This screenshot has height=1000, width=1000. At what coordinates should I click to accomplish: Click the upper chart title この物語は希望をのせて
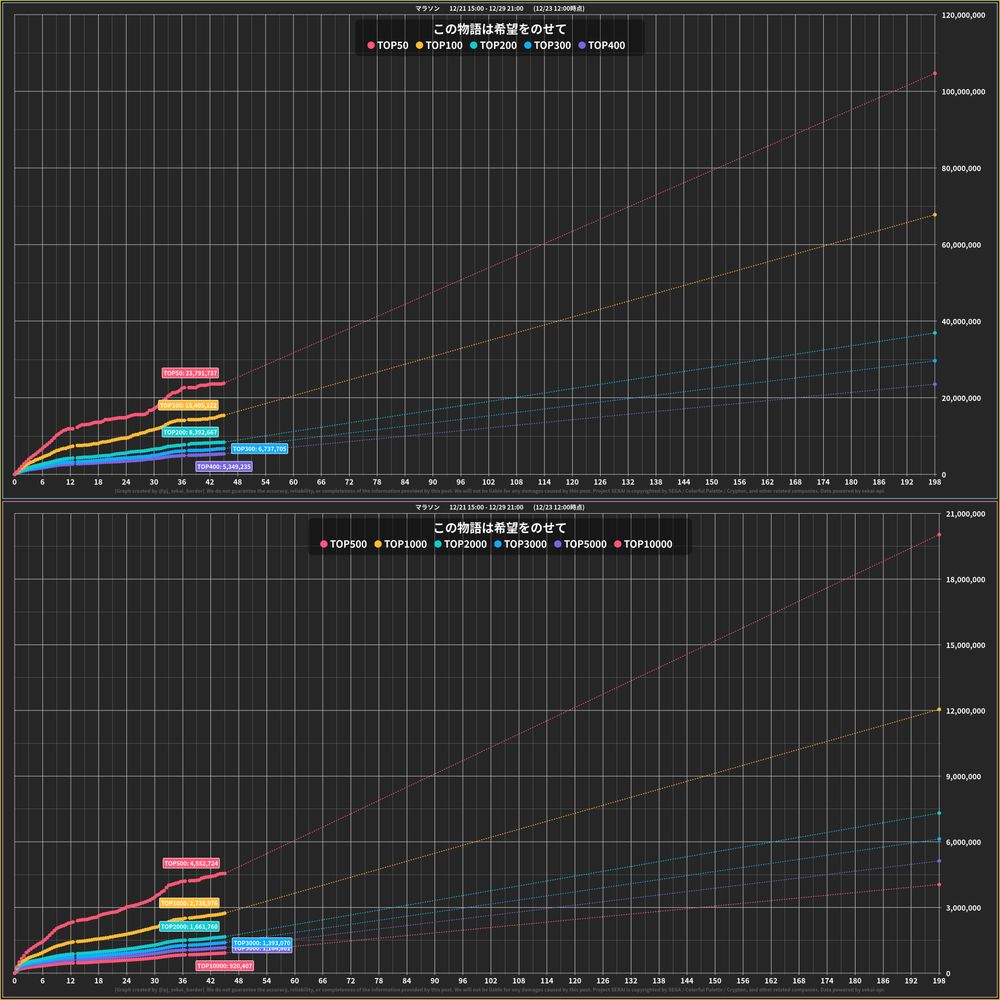(x=499, y=29)
